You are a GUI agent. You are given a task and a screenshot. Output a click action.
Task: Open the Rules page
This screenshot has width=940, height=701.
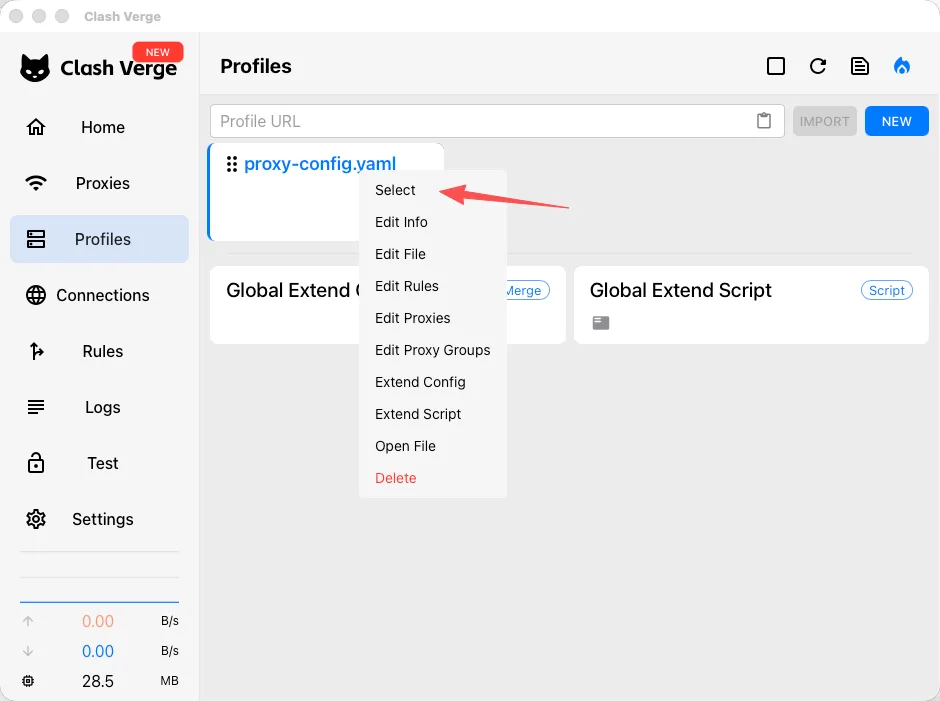click(100, 351)
